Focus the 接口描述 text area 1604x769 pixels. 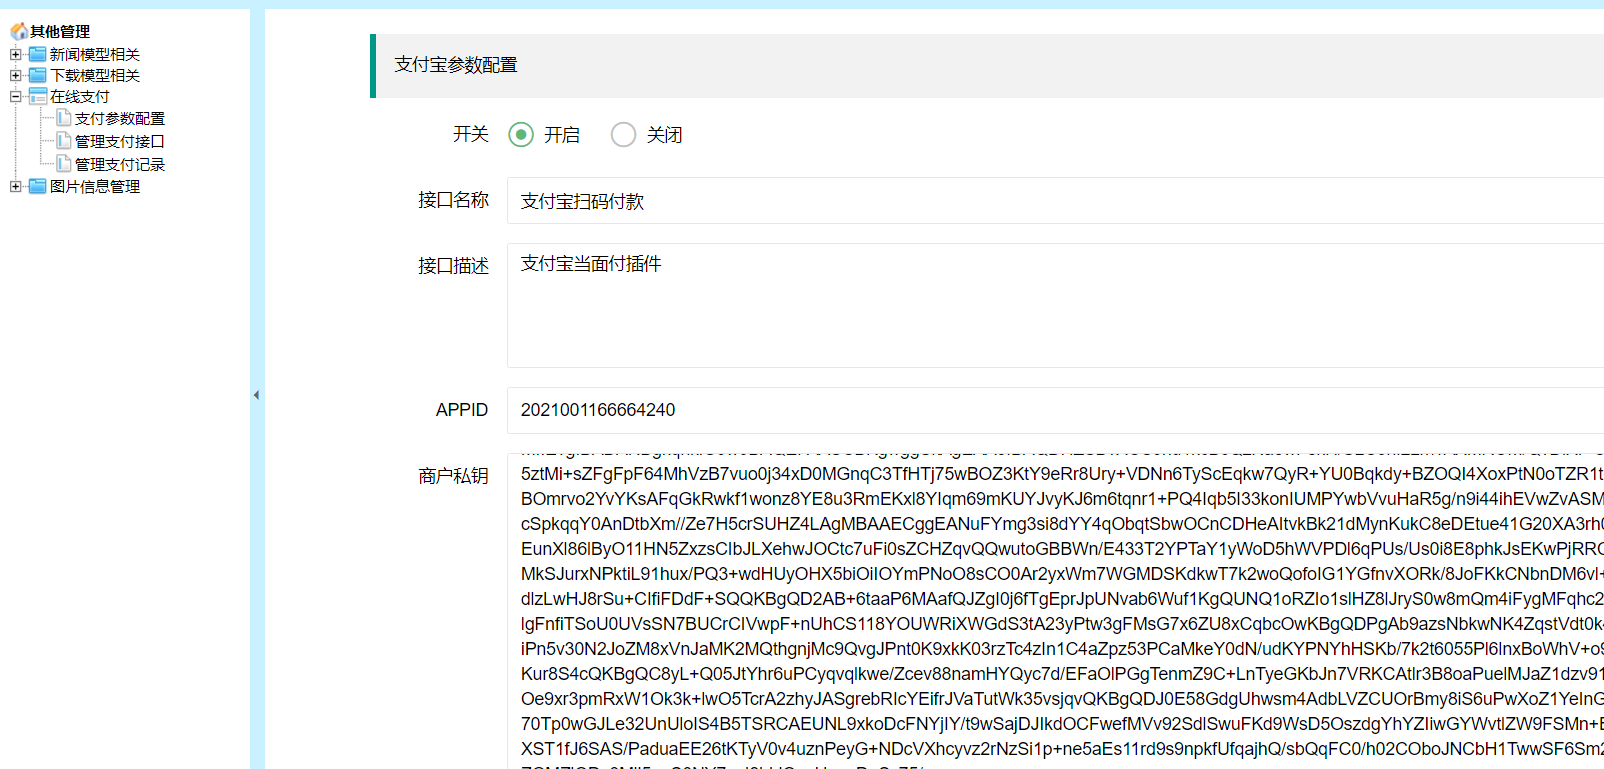pos(1055,305)
